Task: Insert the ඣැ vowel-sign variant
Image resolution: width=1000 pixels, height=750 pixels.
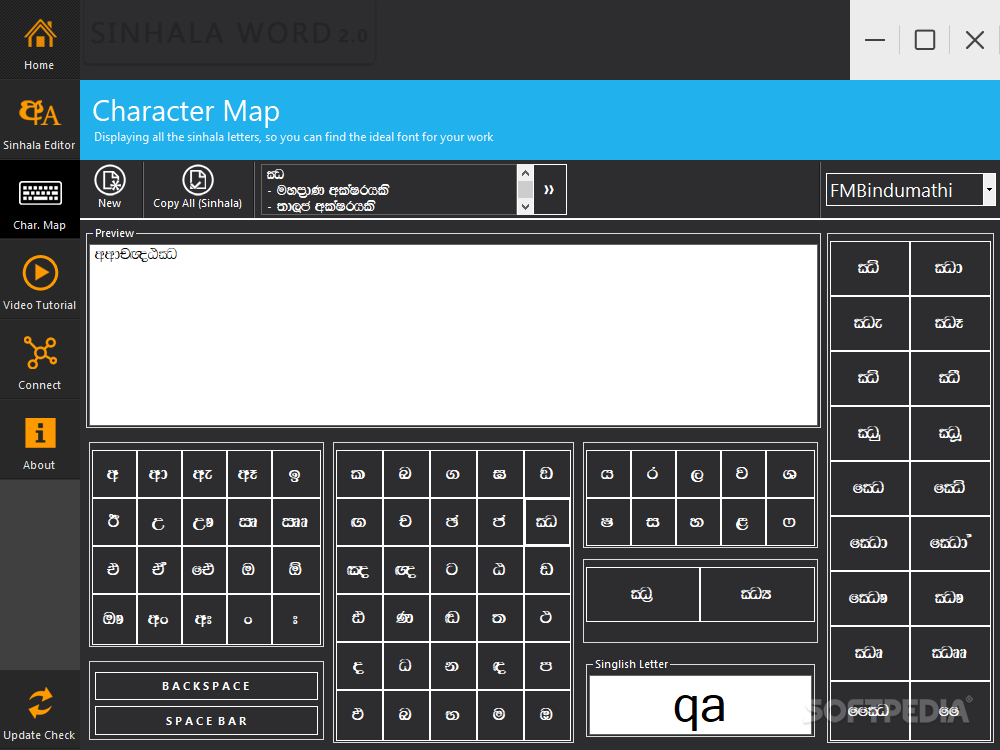Action: pos(869,323)
